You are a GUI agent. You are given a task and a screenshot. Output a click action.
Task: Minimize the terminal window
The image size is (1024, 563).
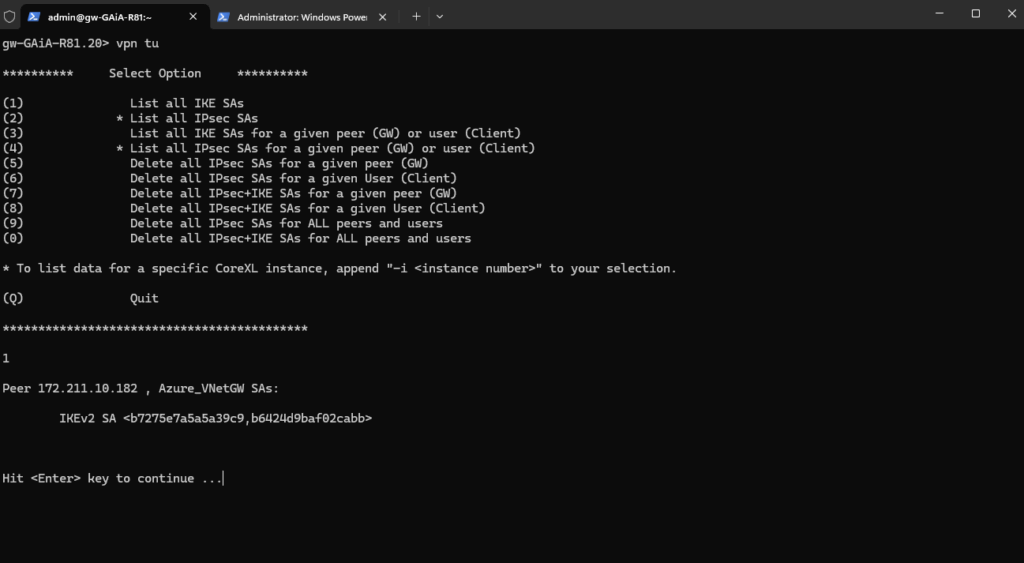[939, 14]
